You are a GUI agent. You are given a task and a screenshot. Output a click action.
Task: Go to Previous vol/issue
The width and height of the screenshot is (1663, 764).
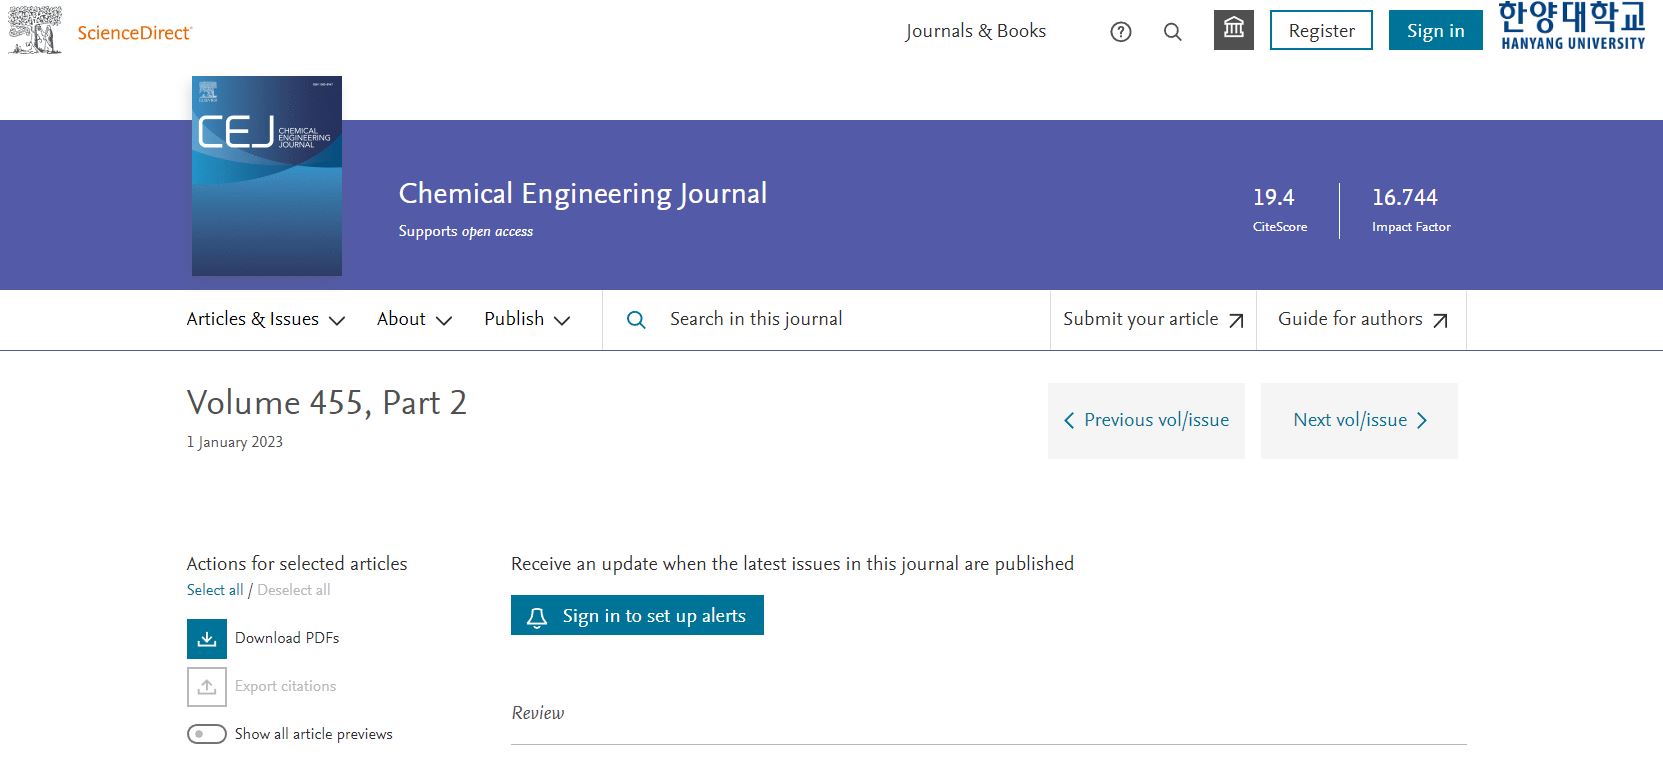[x=1146, y=420]
